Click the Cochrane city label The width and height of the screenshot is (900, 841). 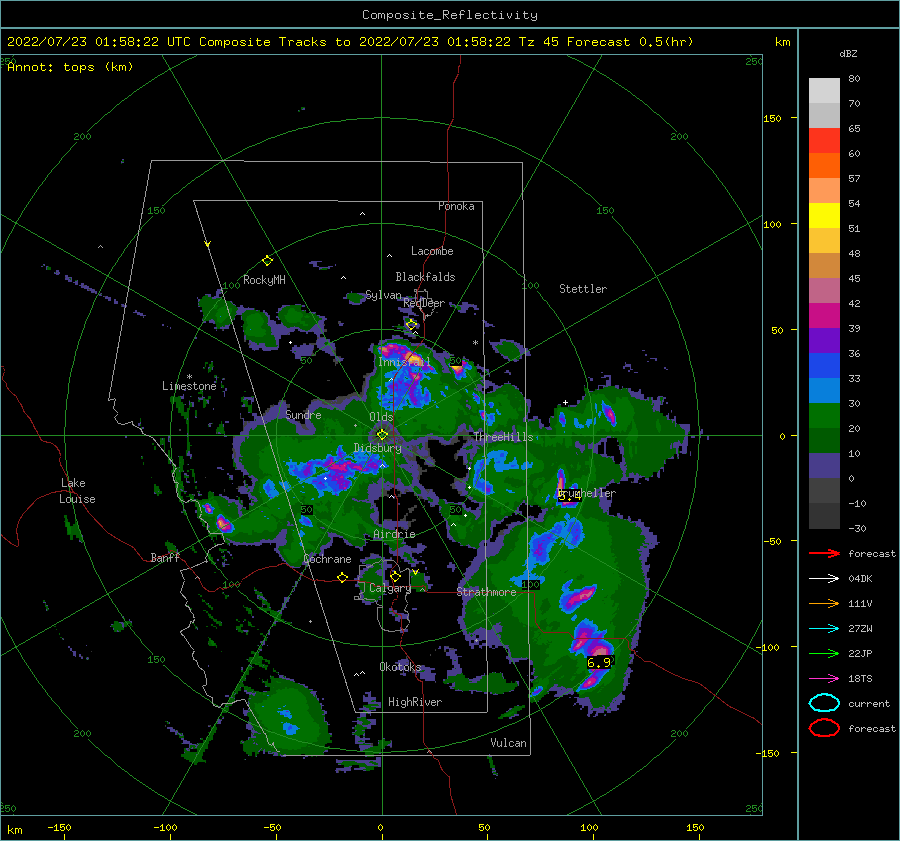point(327,559)
